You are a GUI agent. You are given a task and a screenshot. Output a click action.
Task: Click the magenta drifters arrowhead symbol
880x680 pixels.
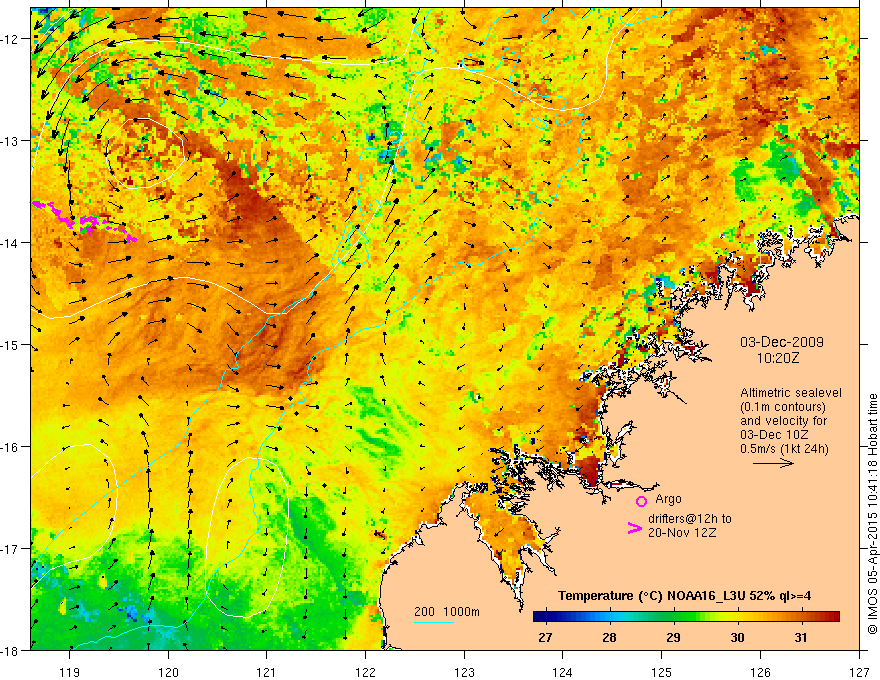tap(635, 528)
